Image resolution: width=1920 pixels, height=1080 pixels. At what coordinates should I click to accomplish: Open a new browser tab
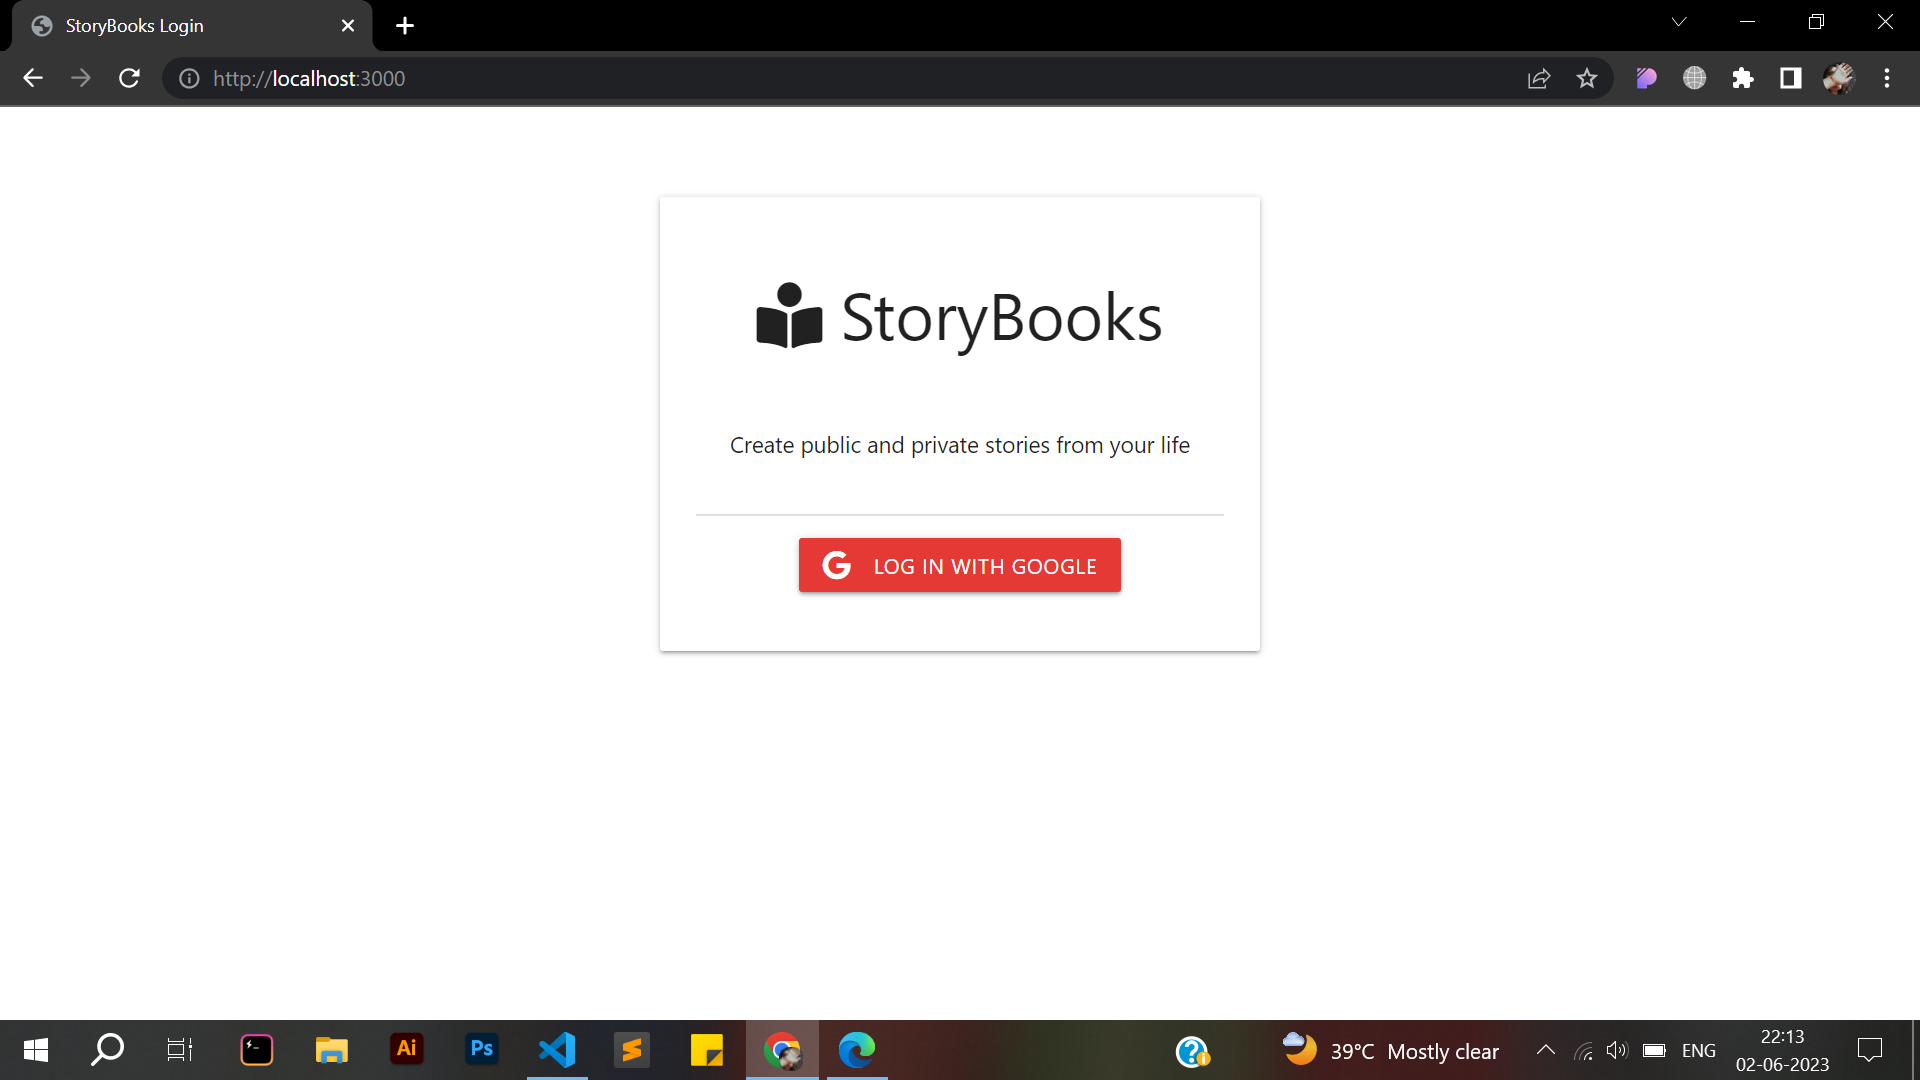point(404,25)
